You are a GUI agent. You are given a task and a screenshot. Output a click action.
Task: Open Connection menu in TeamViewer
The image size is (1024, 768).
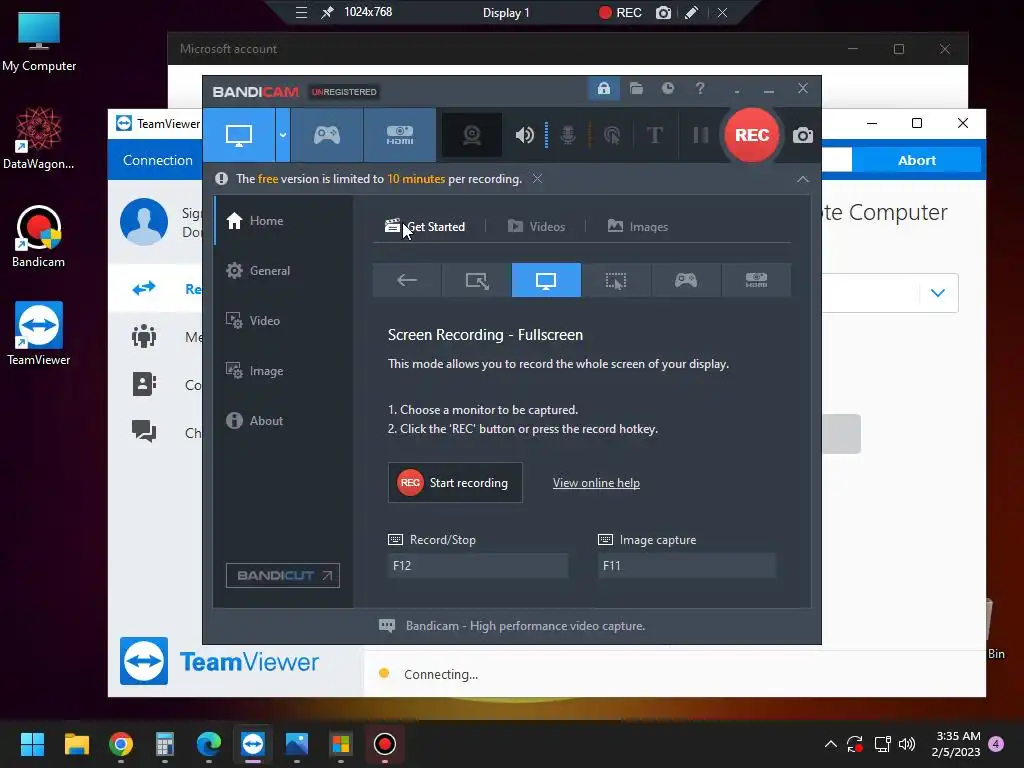pyautogui.click(x=157, y=160)
